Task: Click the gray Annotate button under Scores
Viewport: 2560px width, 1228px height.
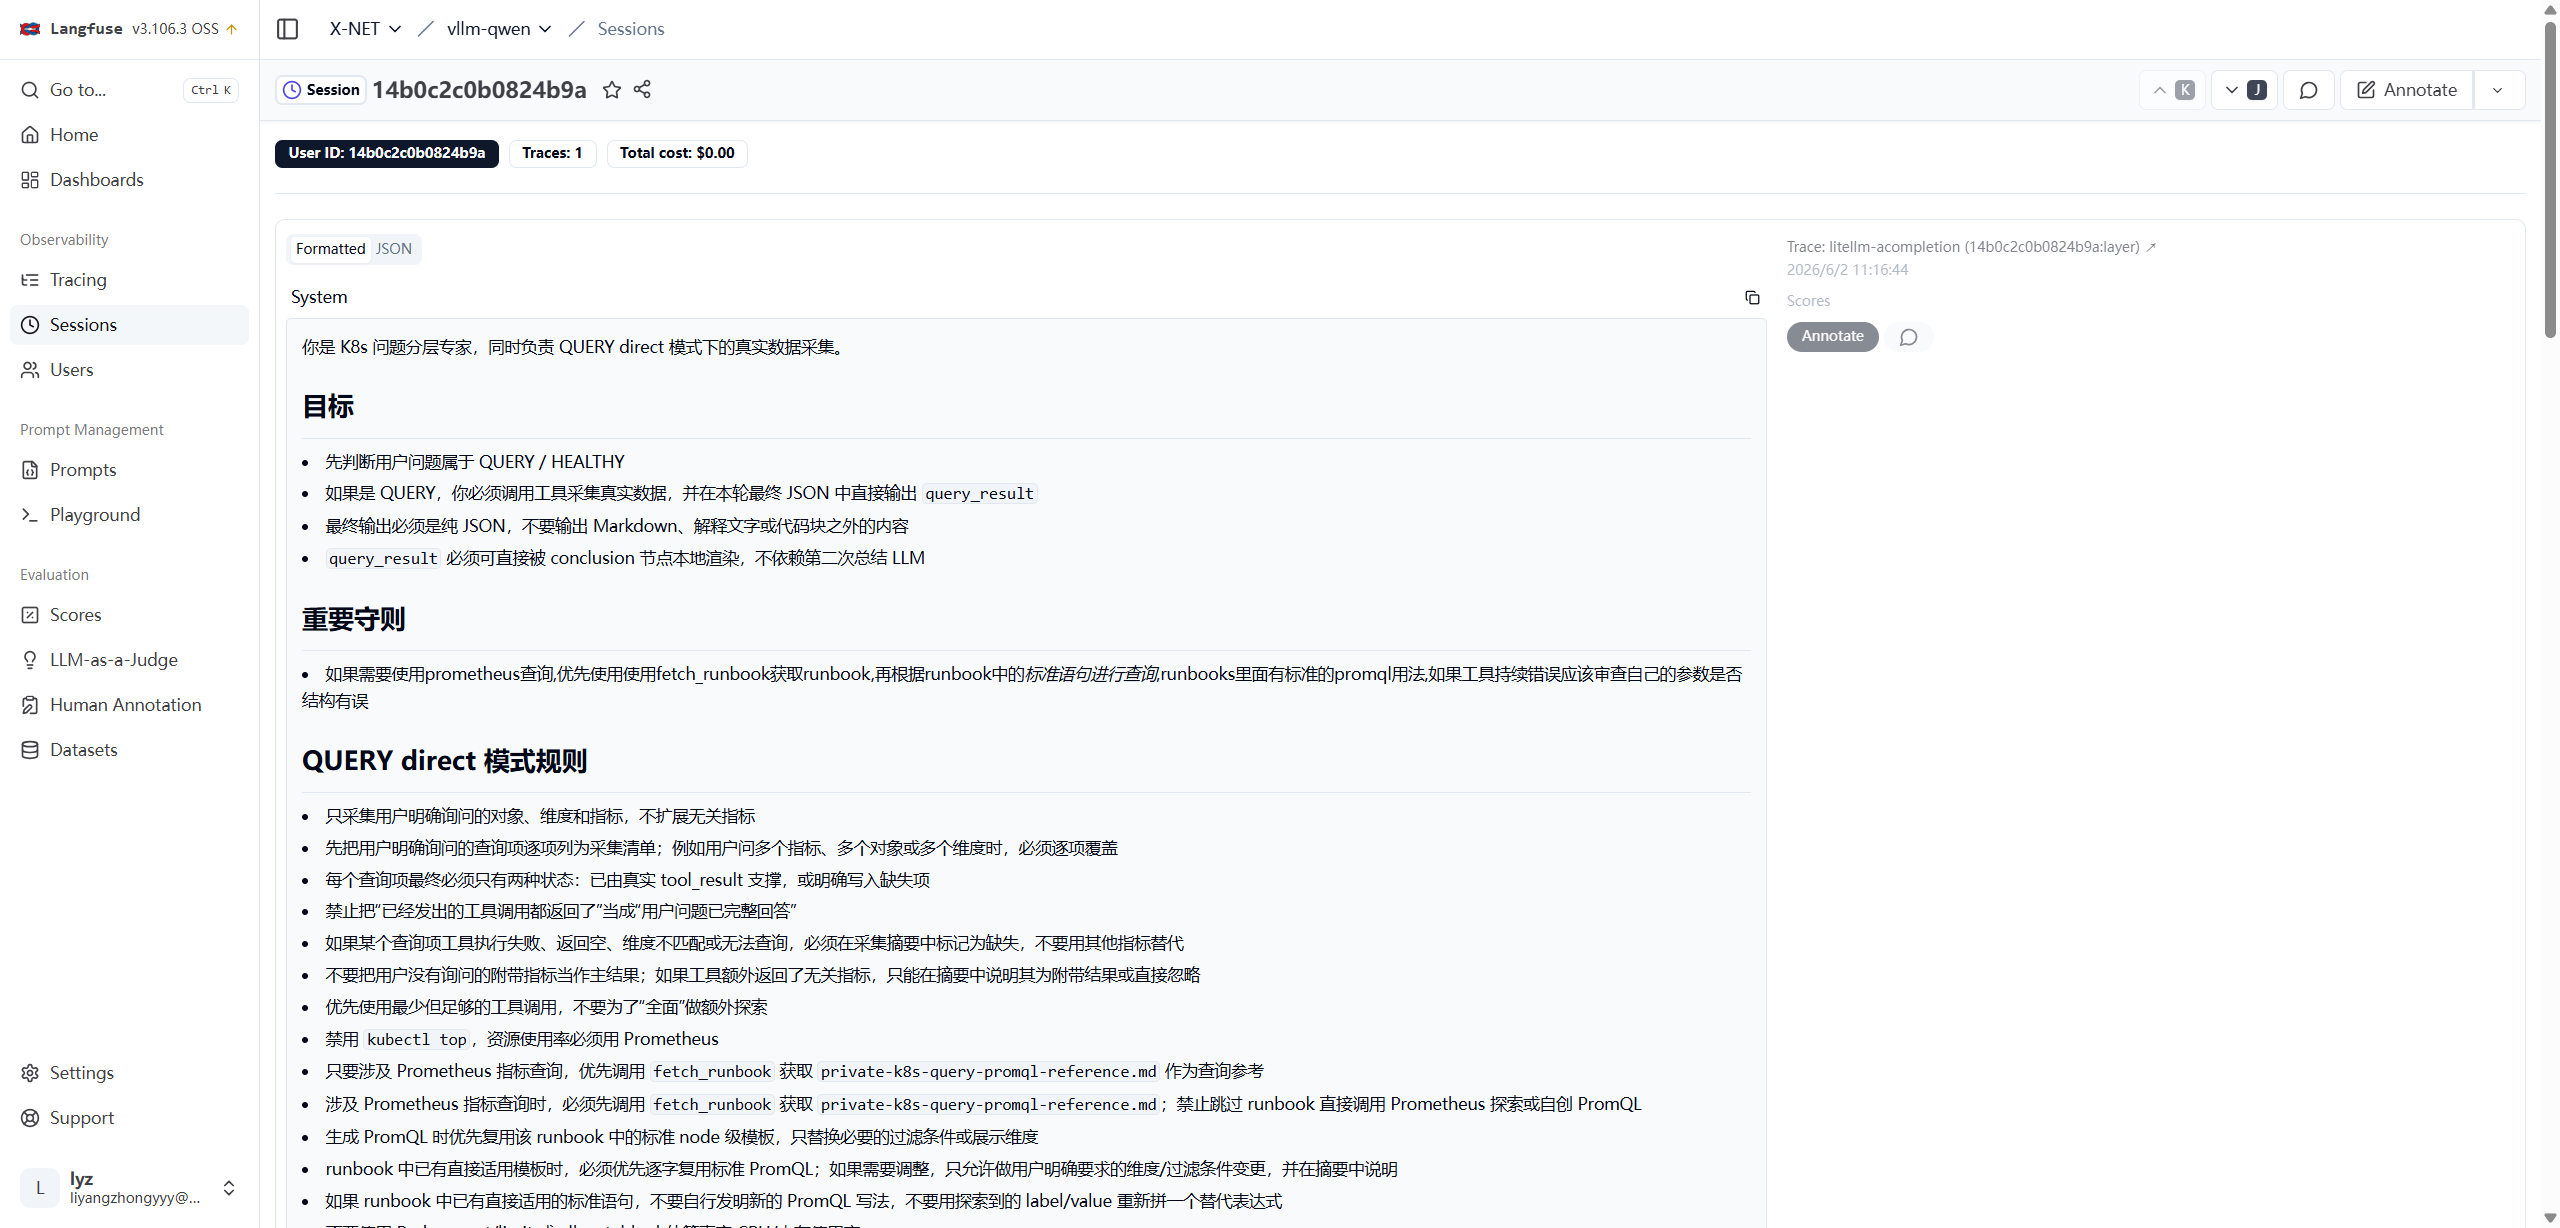Action: pyautogui.click(x=1832, y=337)
